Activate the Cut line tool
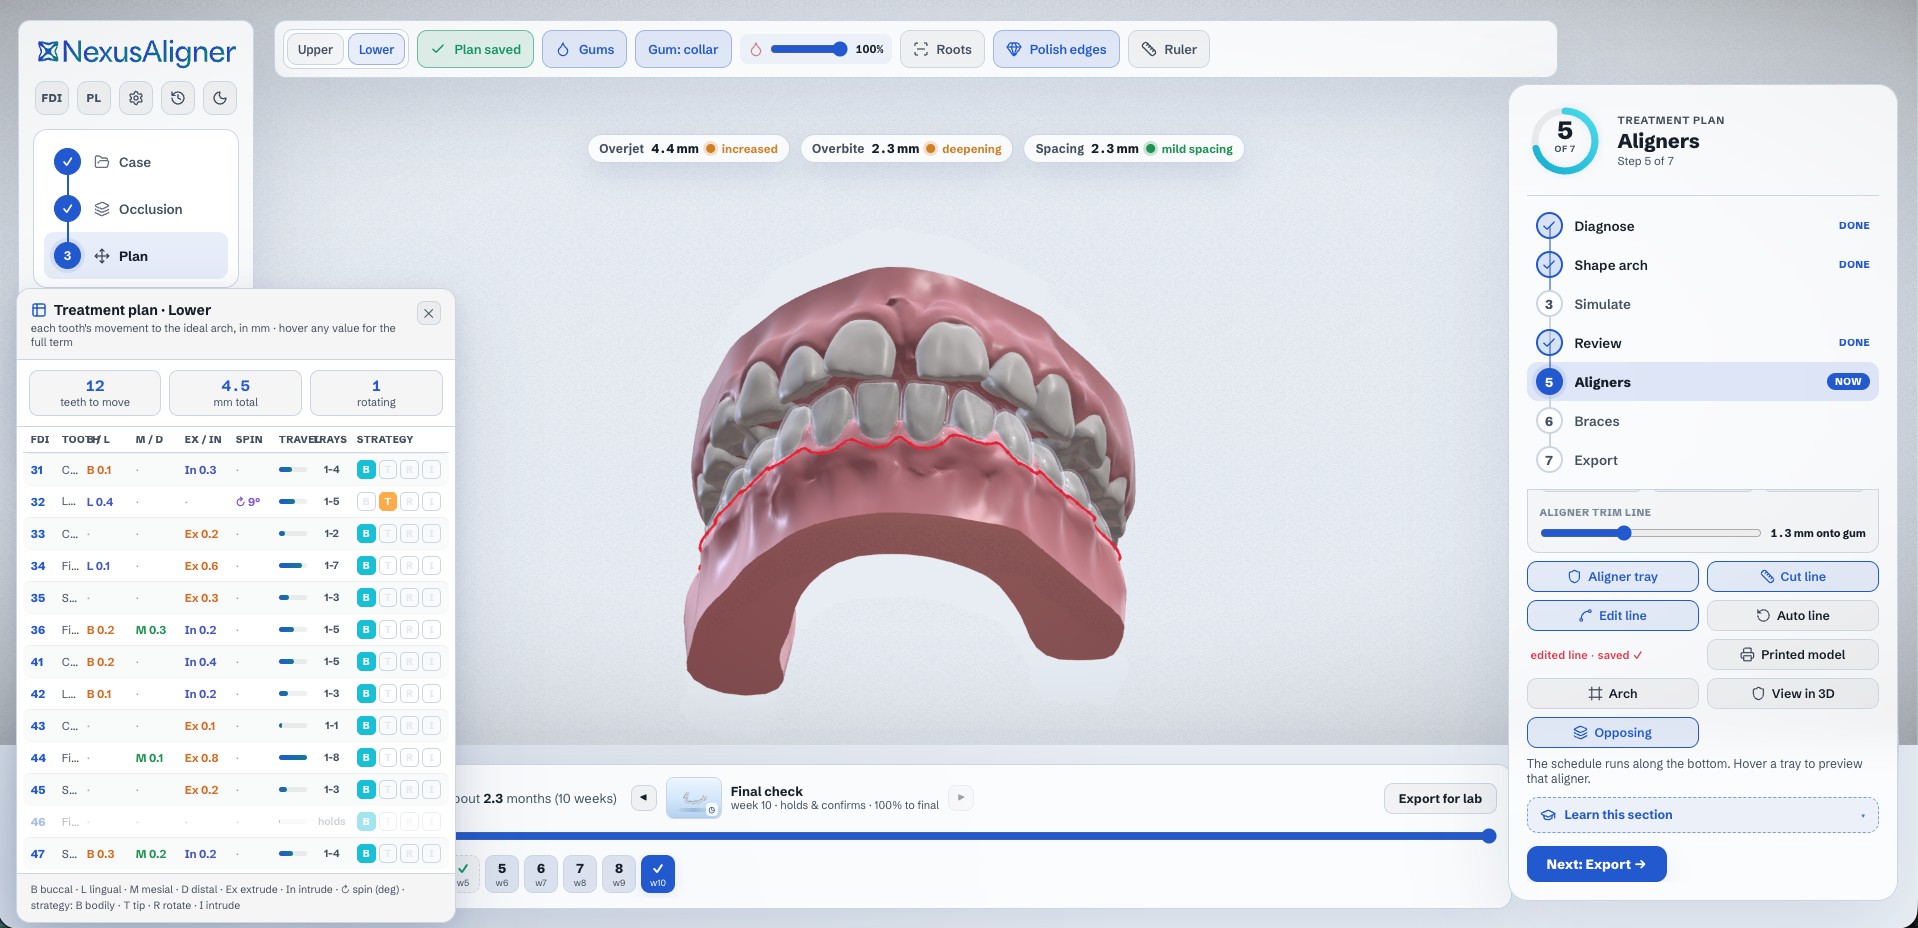 [x=1792, y=576]
